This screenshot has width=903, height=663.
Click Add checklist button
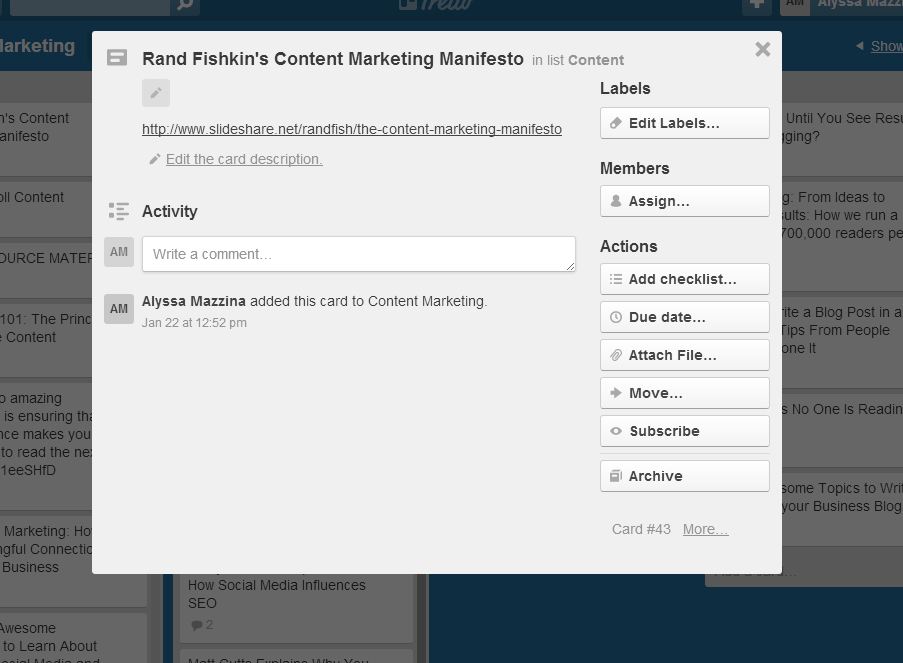[x=685, y=279]
